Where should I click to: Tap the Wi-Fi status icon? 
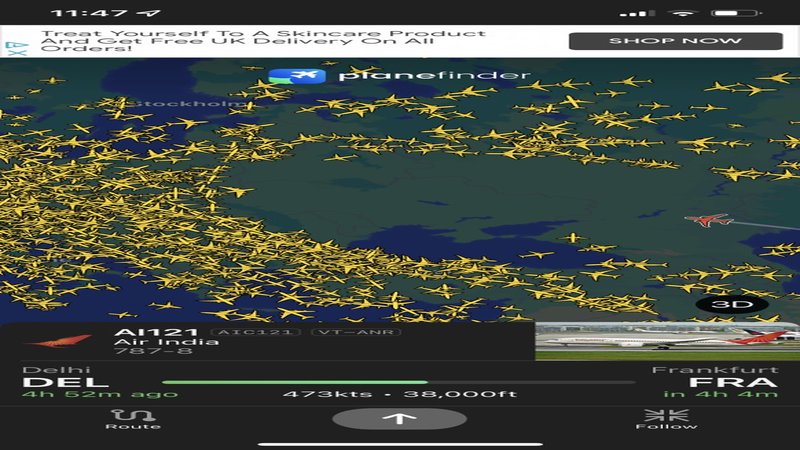tap(684, 13)
